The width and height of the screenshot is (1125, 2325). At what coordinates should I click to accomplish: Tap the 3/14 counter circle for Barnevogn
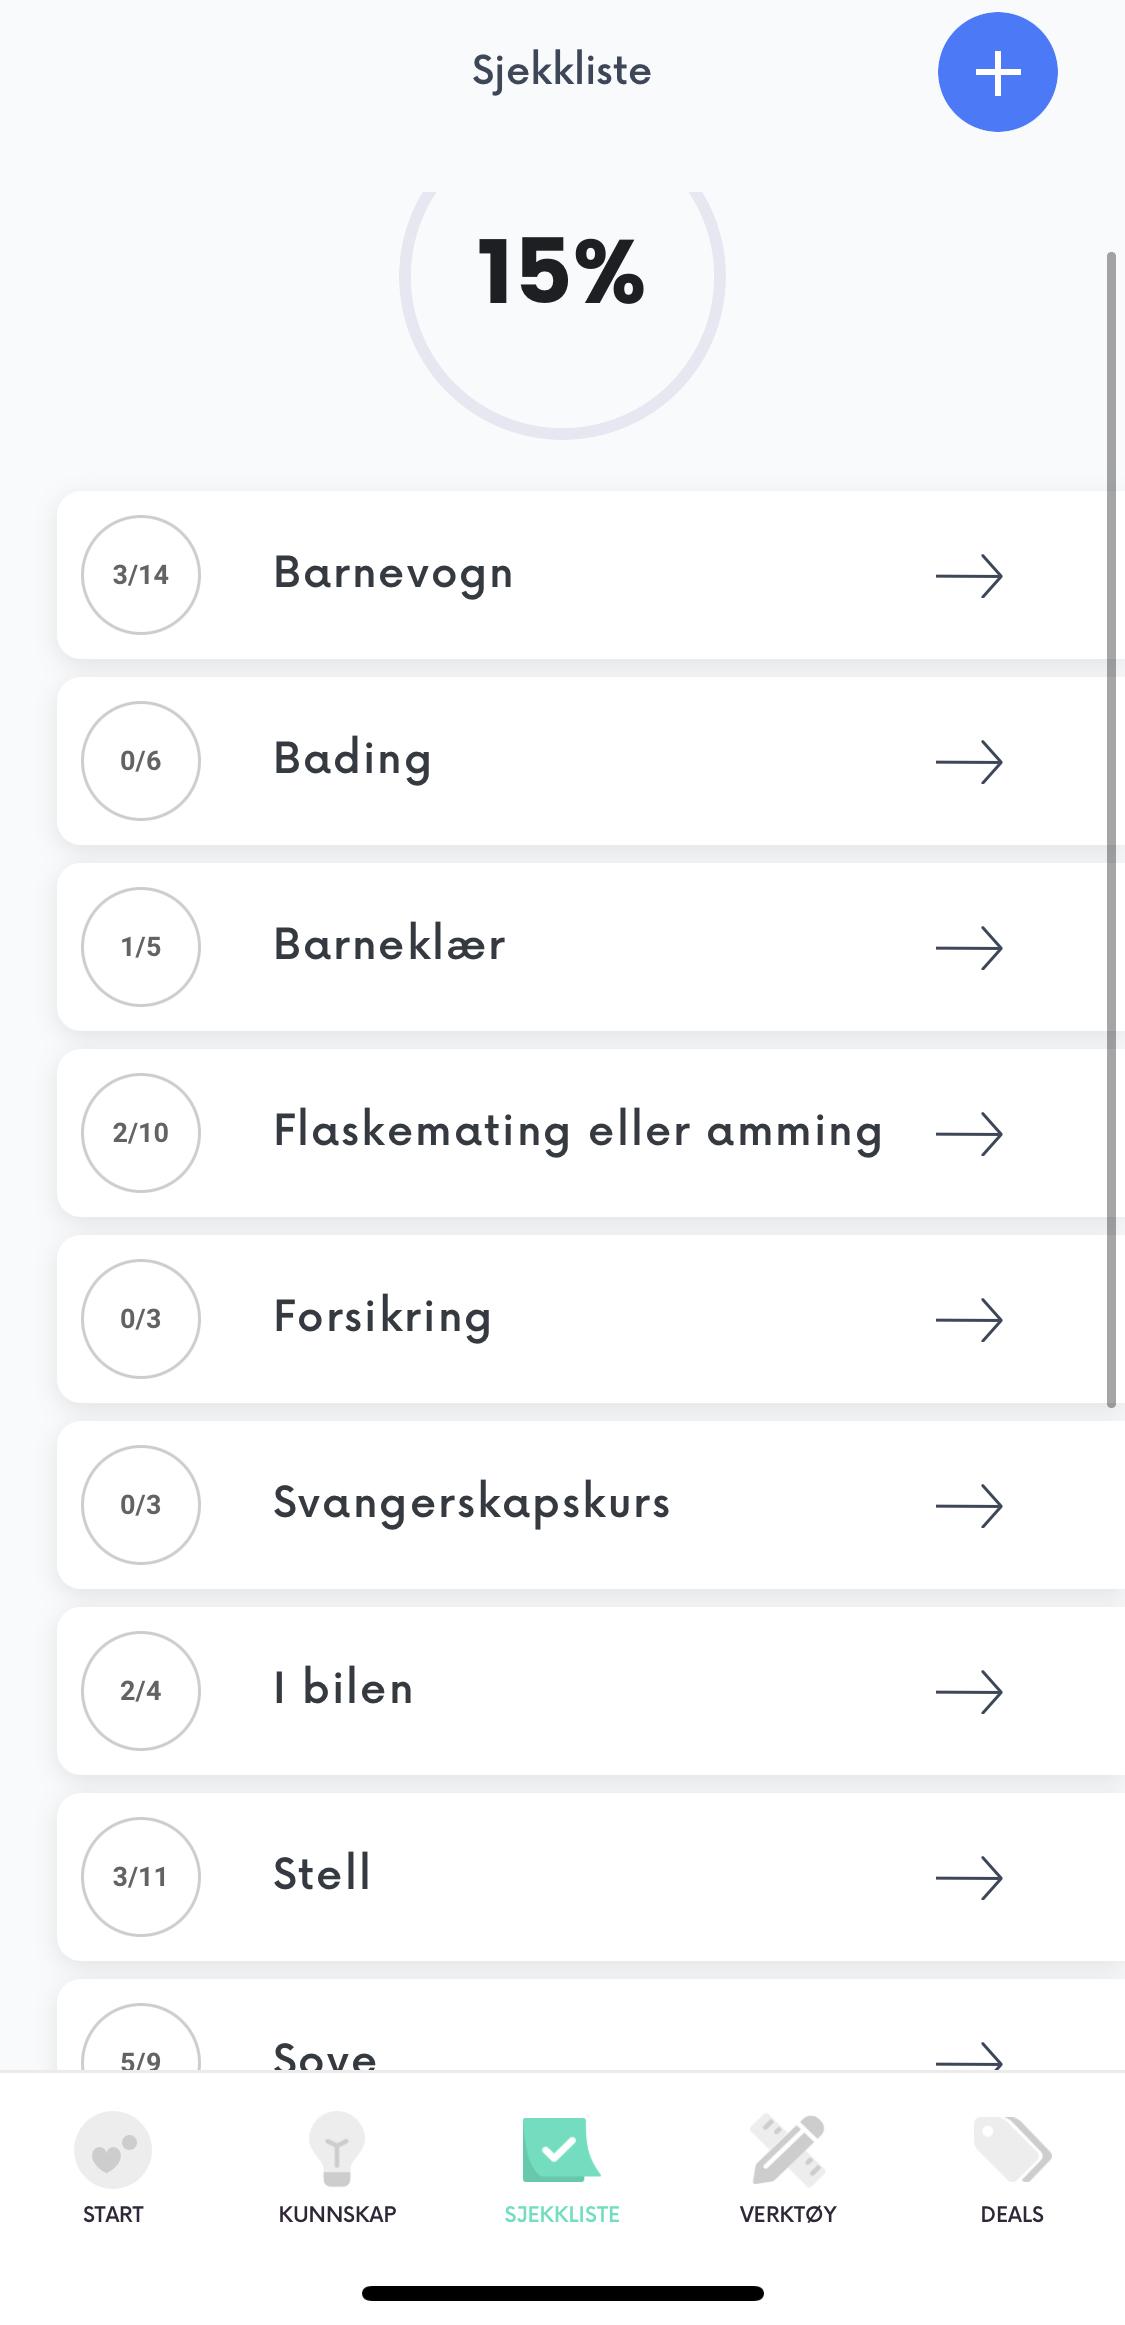coord(141,575)
